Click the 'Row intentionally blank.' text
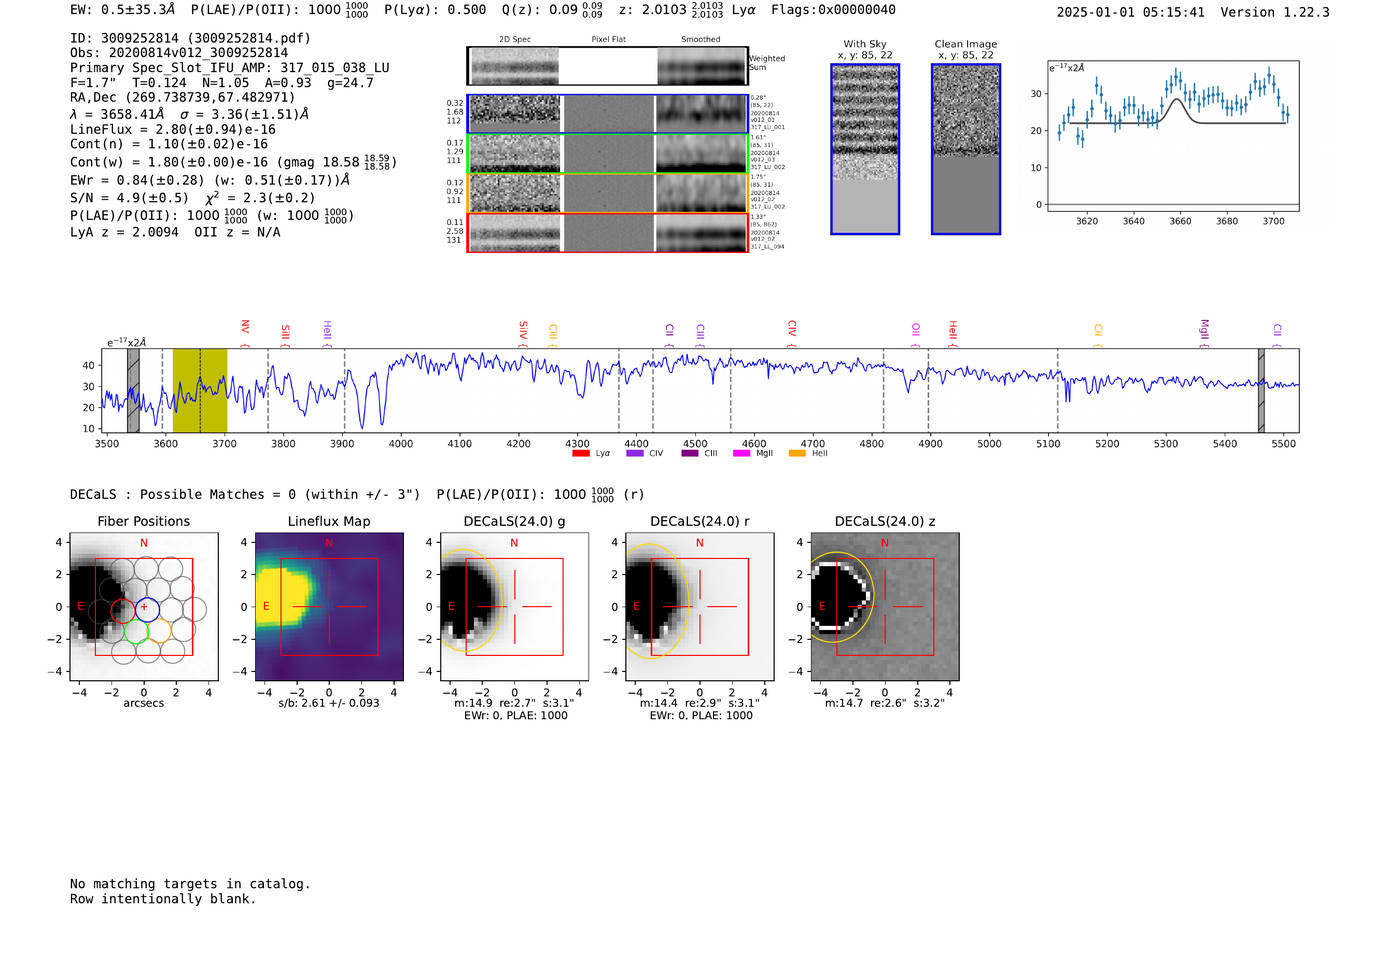The image size is (1400, 953). pyautogui.click(x=163, y=899)
